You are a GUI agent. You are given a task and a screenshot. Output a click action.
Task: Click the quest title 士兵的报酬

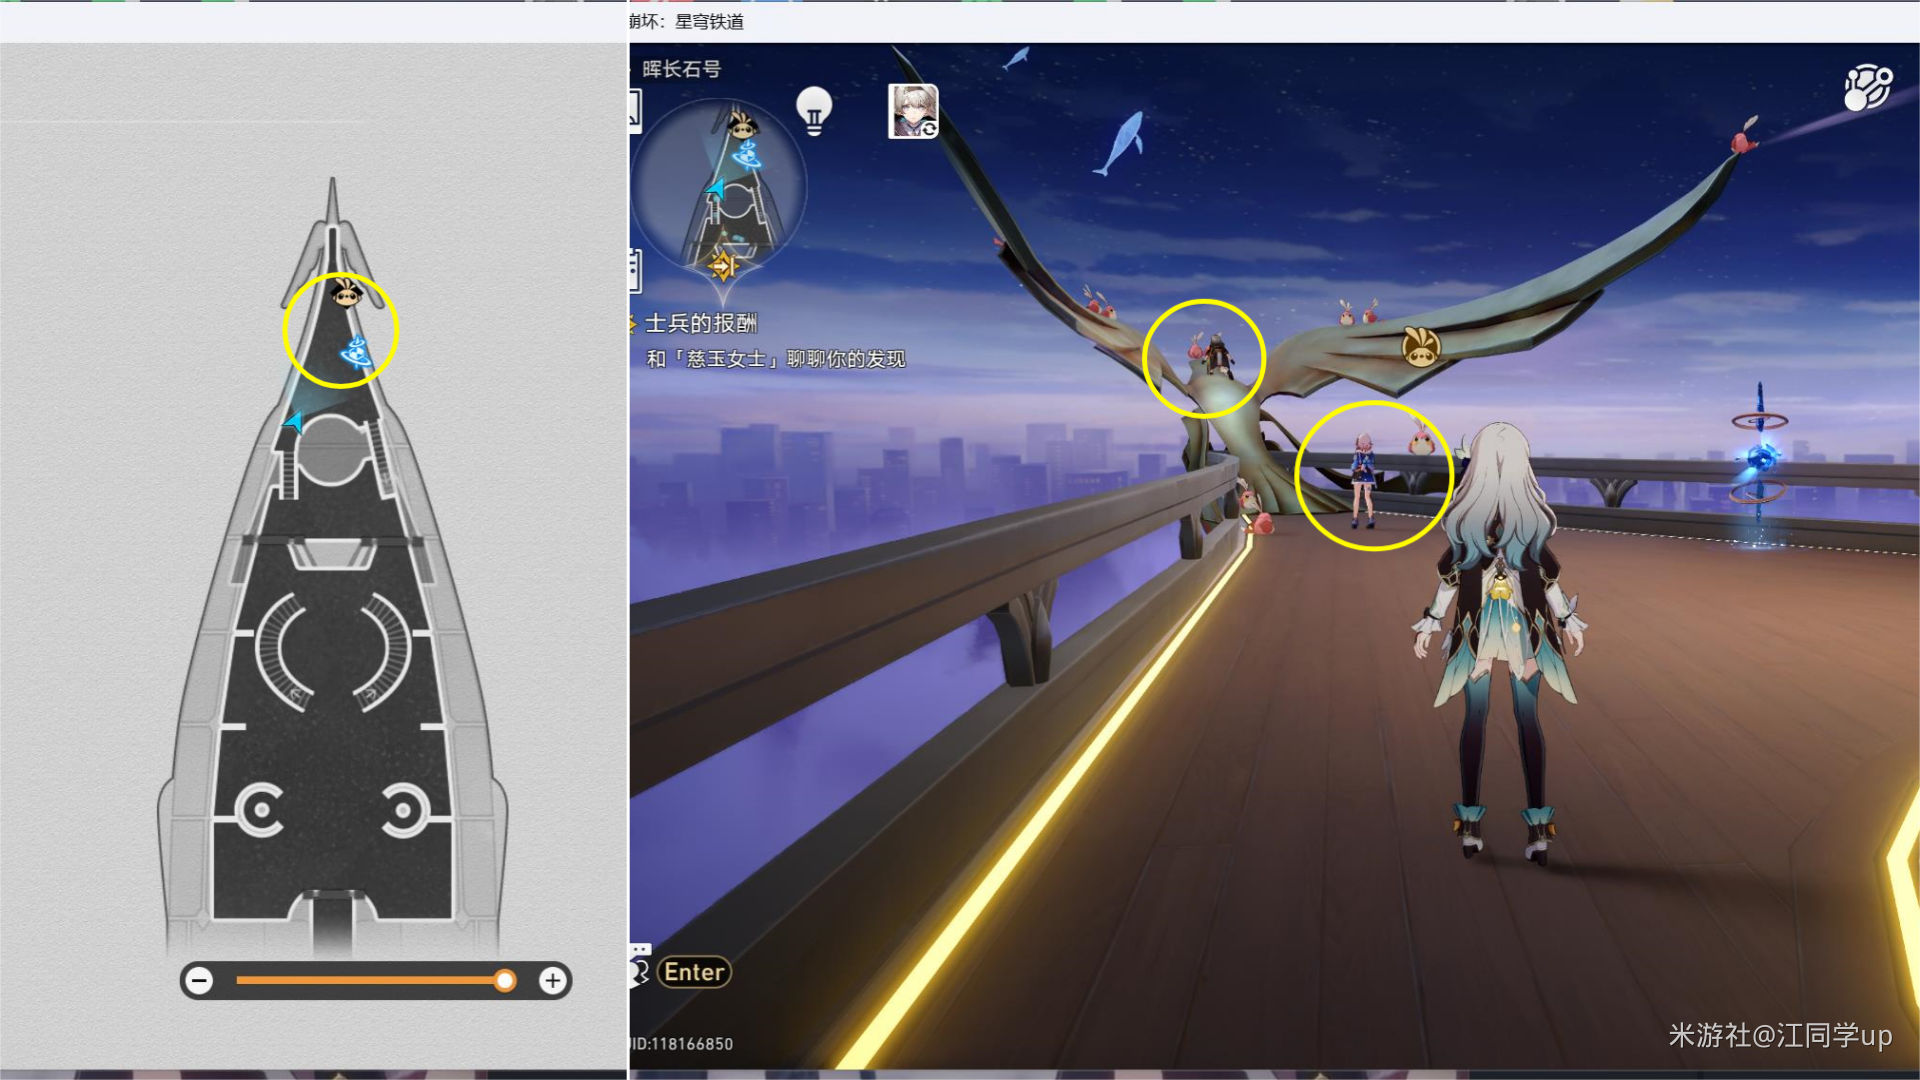click(x=701, y=323)
